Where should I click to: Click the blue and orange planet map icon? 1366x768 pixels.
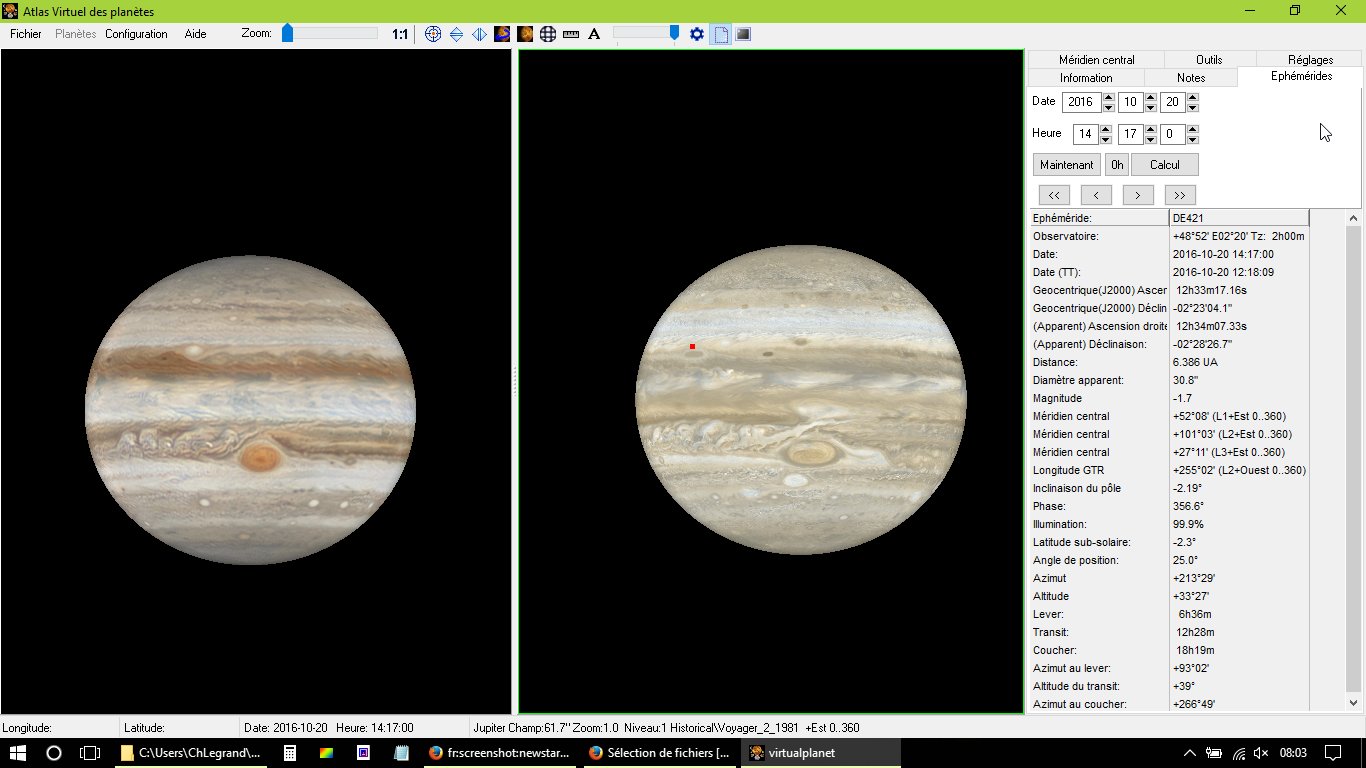(x=502, y=34)
